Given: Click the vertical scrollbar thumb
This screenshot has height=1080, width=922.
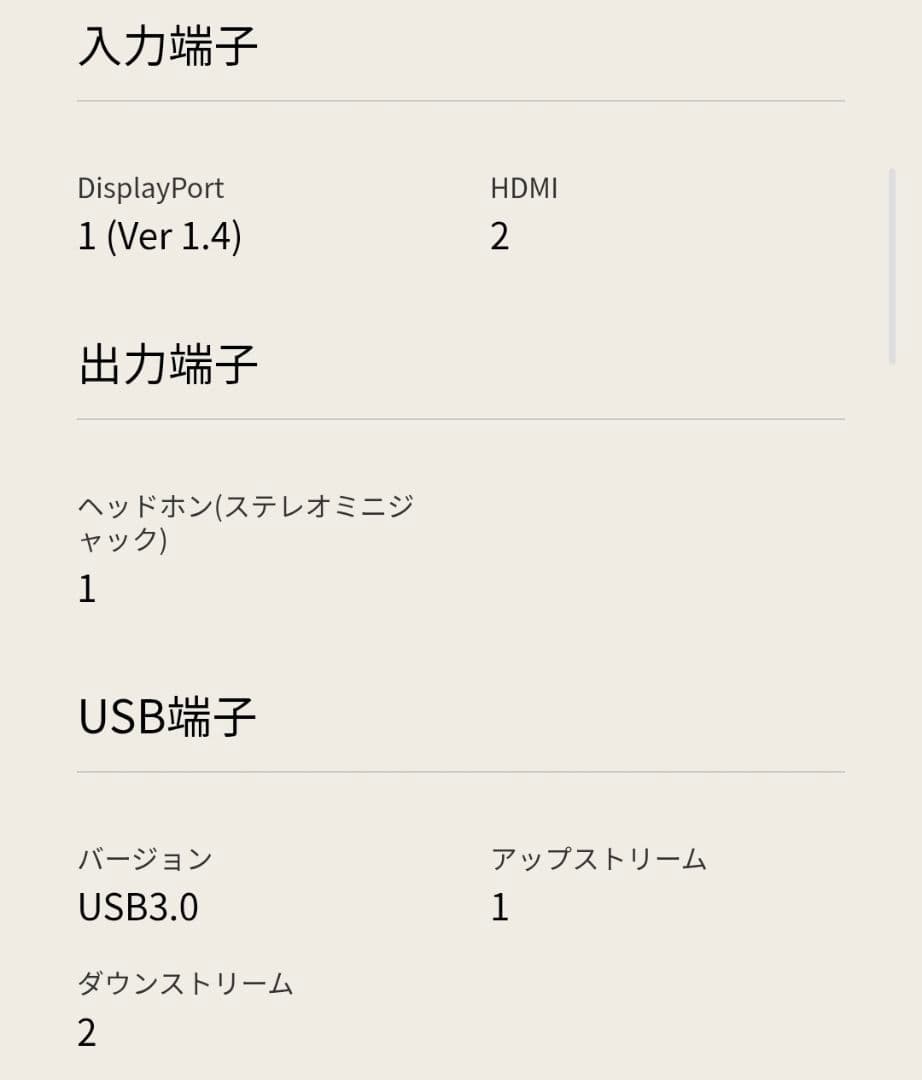Looking at the screenshot, I should tap(892, 265).
